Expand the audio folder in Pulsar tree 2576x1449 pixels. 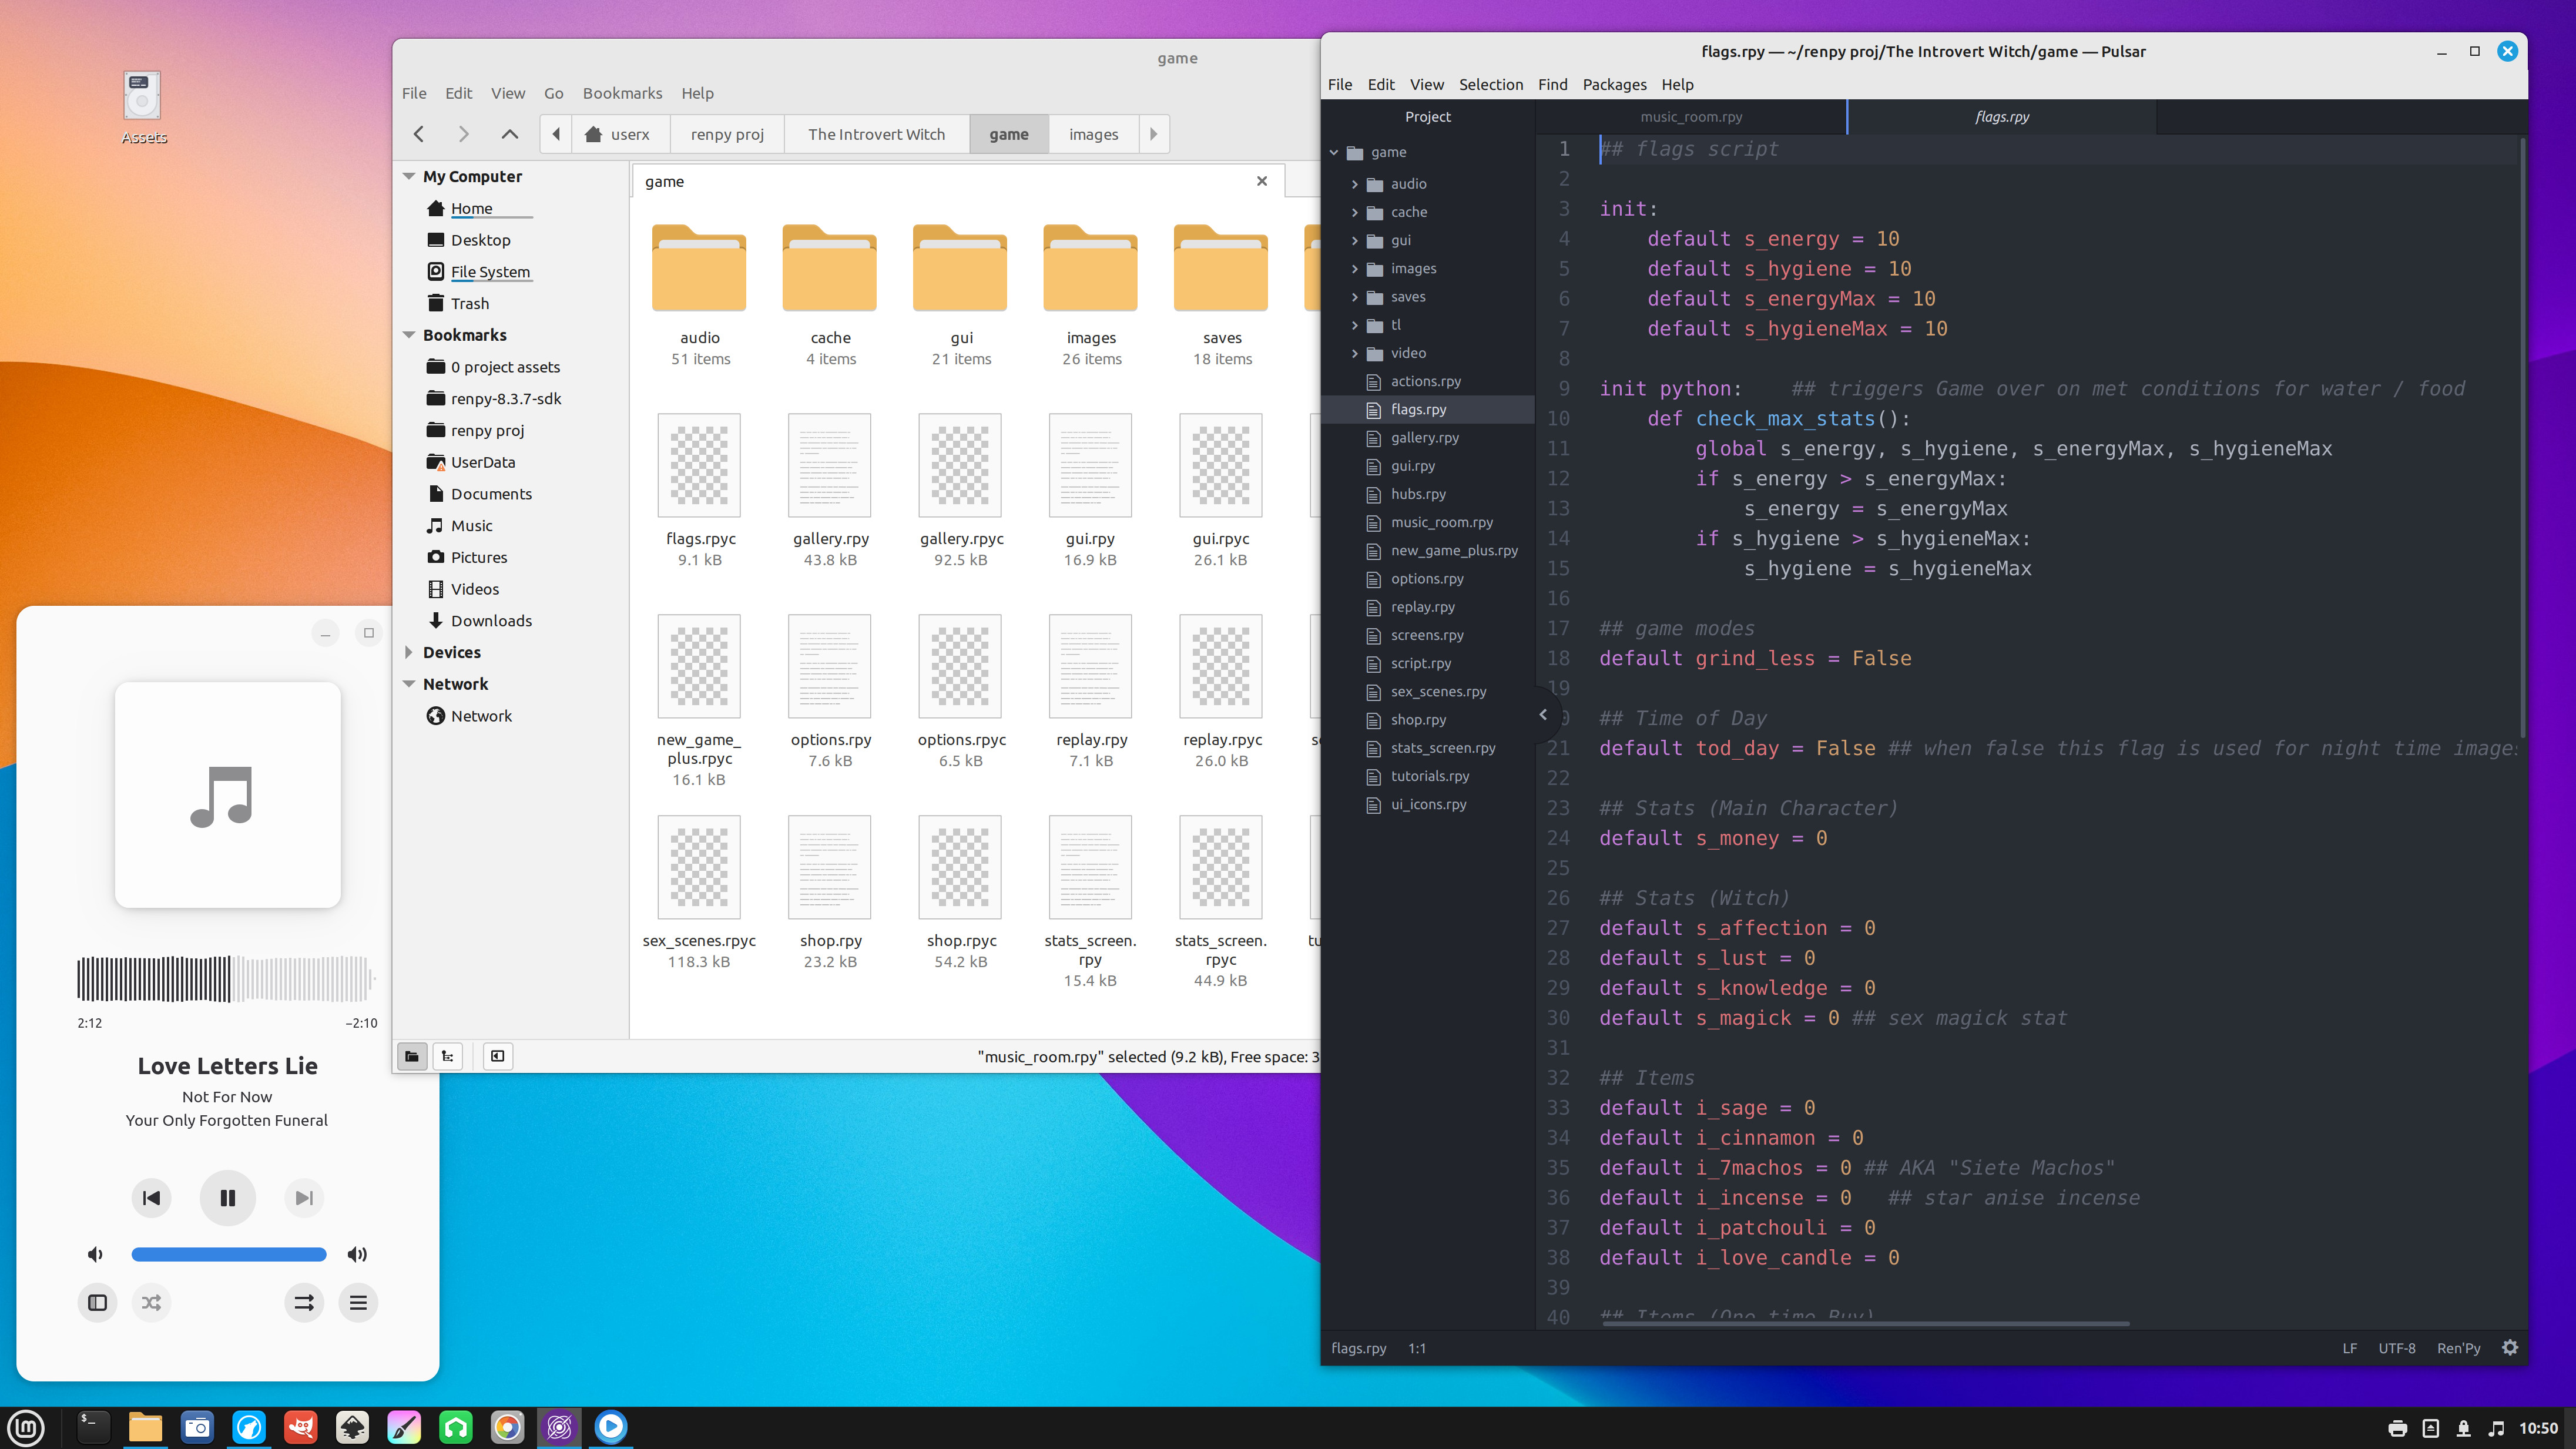tap(1355, 184)
